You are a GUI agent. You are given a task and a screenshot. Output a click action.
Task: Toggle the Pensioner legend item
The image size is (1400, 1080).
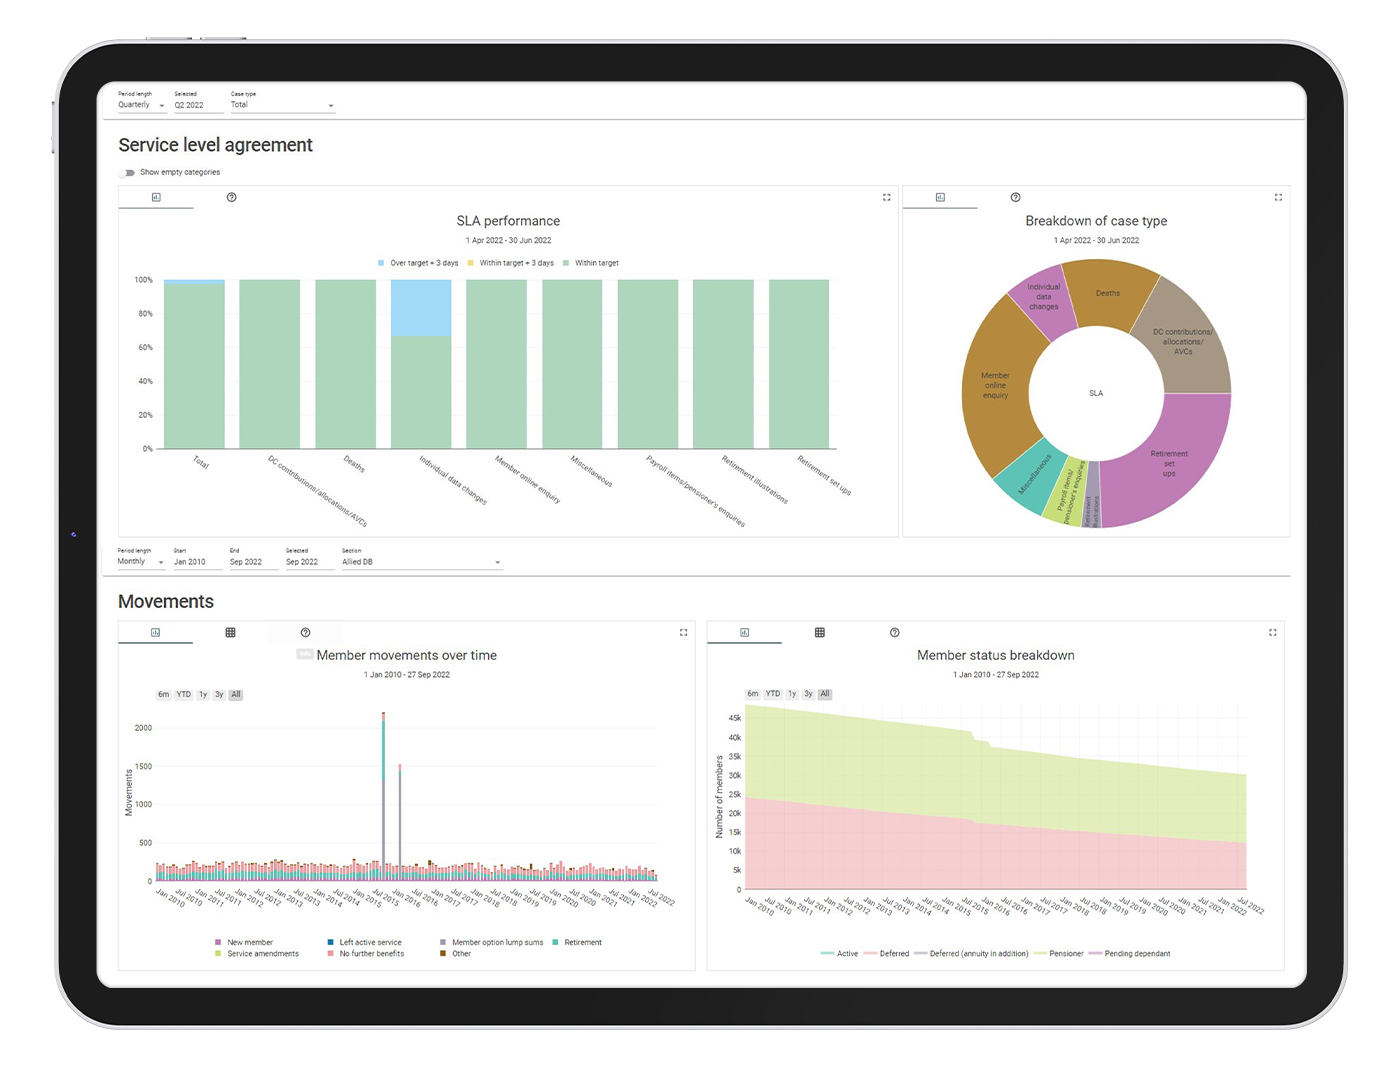point(1063,953)
